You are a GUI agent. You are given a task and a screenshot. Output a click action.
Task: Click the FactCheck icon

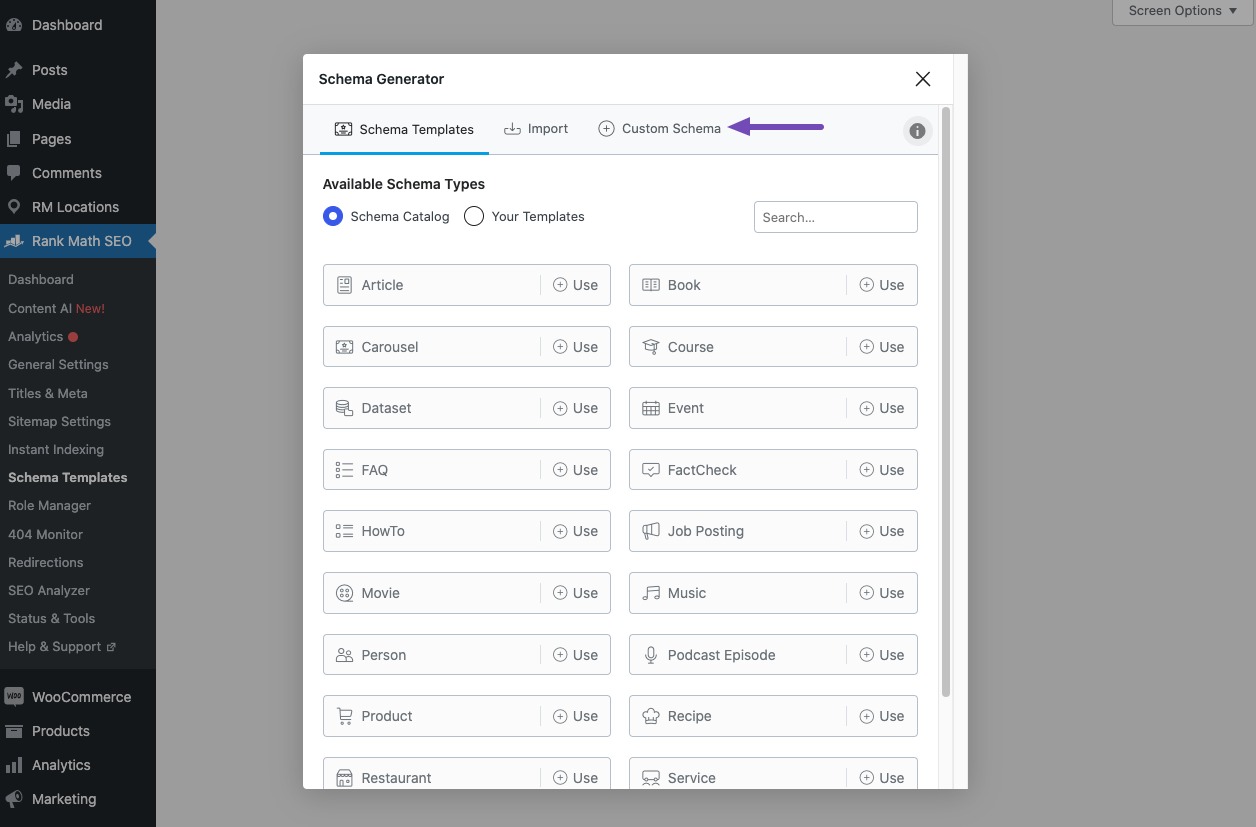point(650,470)
